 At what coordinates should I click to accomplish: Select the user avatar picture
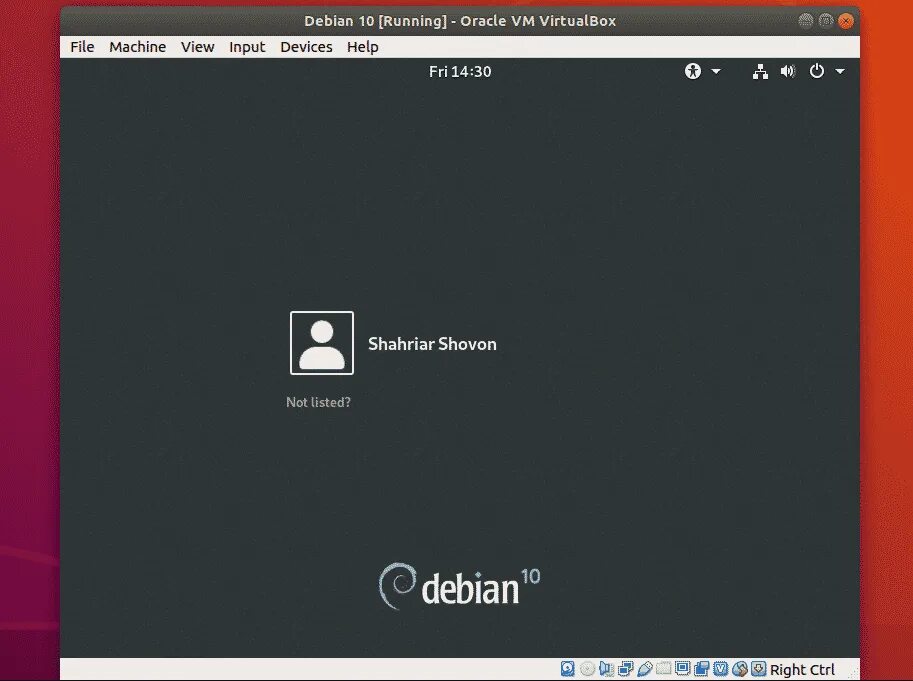(x=322, y=343)
